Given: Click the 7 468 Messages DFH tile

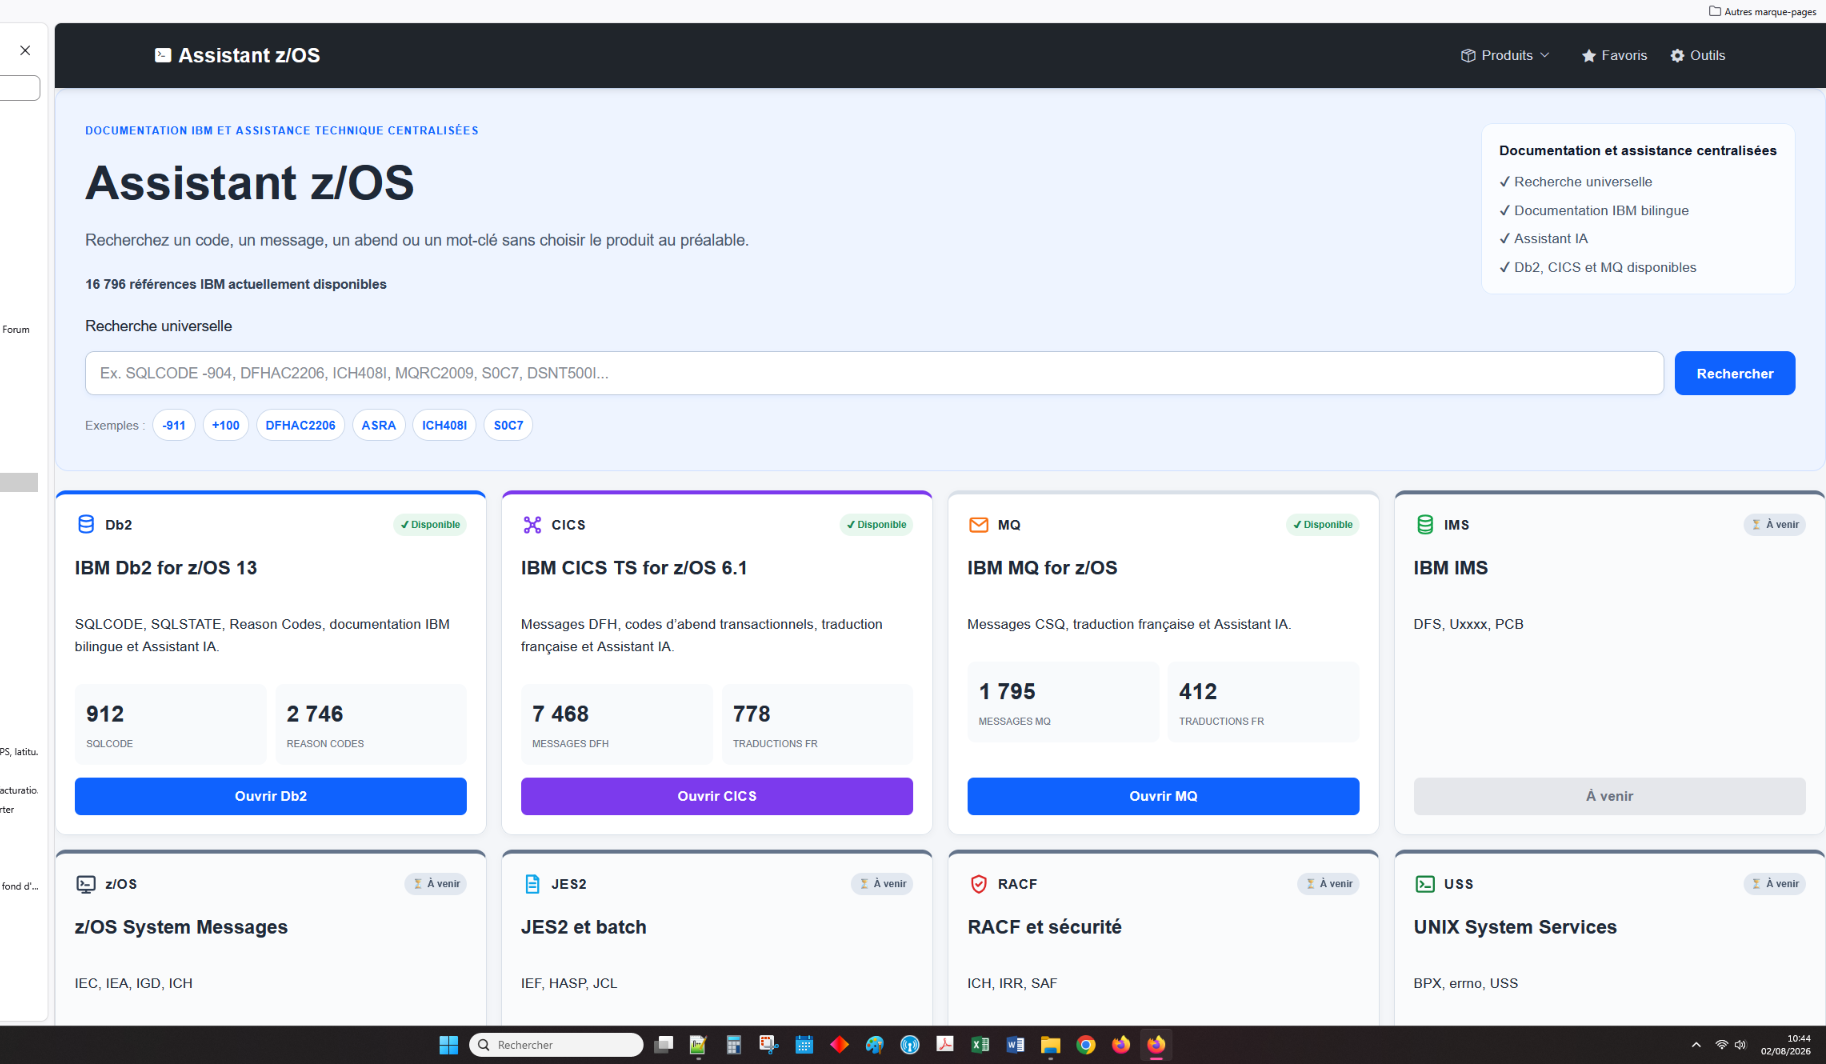Looking at the screenshot, I should coord(617,725).
